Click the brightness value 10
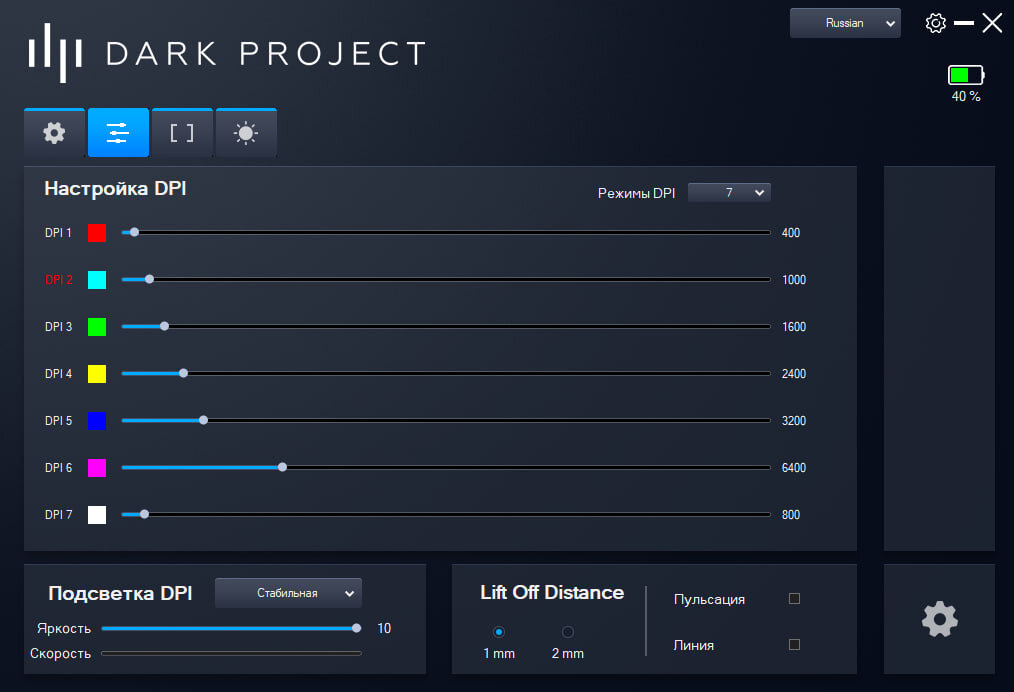This screenshot has width=1014, height=692. [x=384, y=629]
